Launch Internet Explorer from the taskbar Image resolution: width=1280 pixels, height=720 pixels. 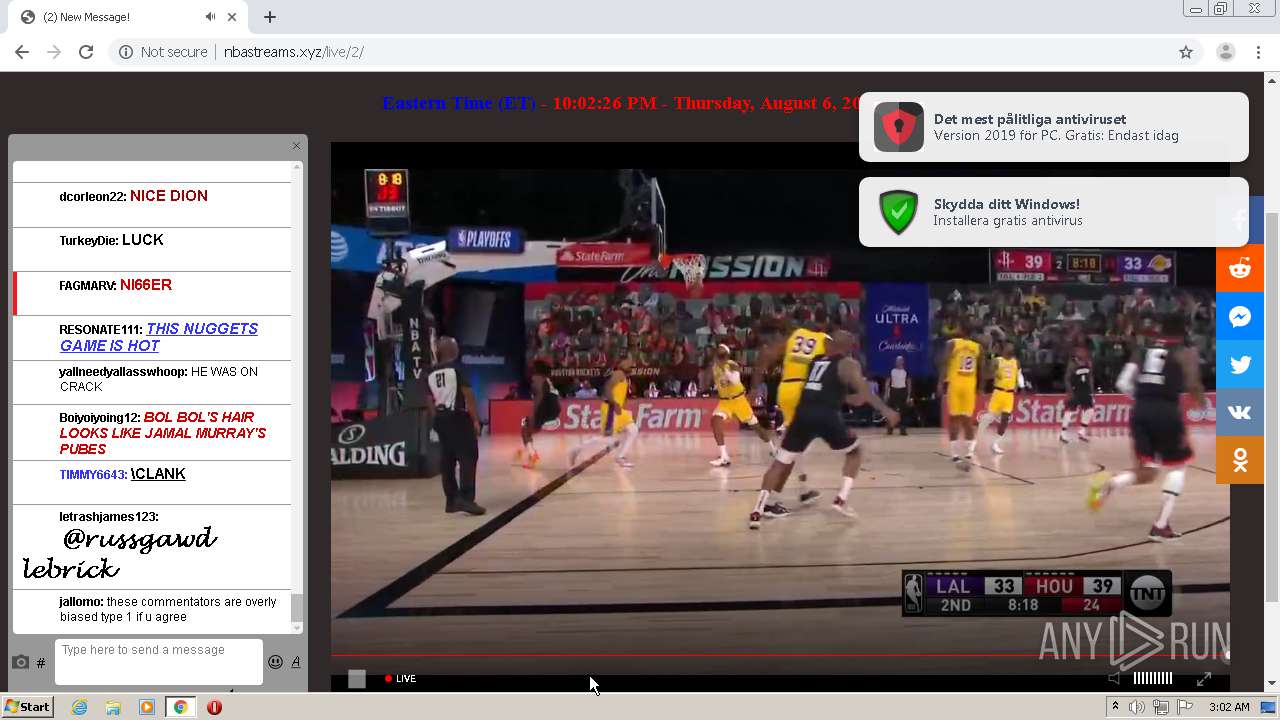79,707
